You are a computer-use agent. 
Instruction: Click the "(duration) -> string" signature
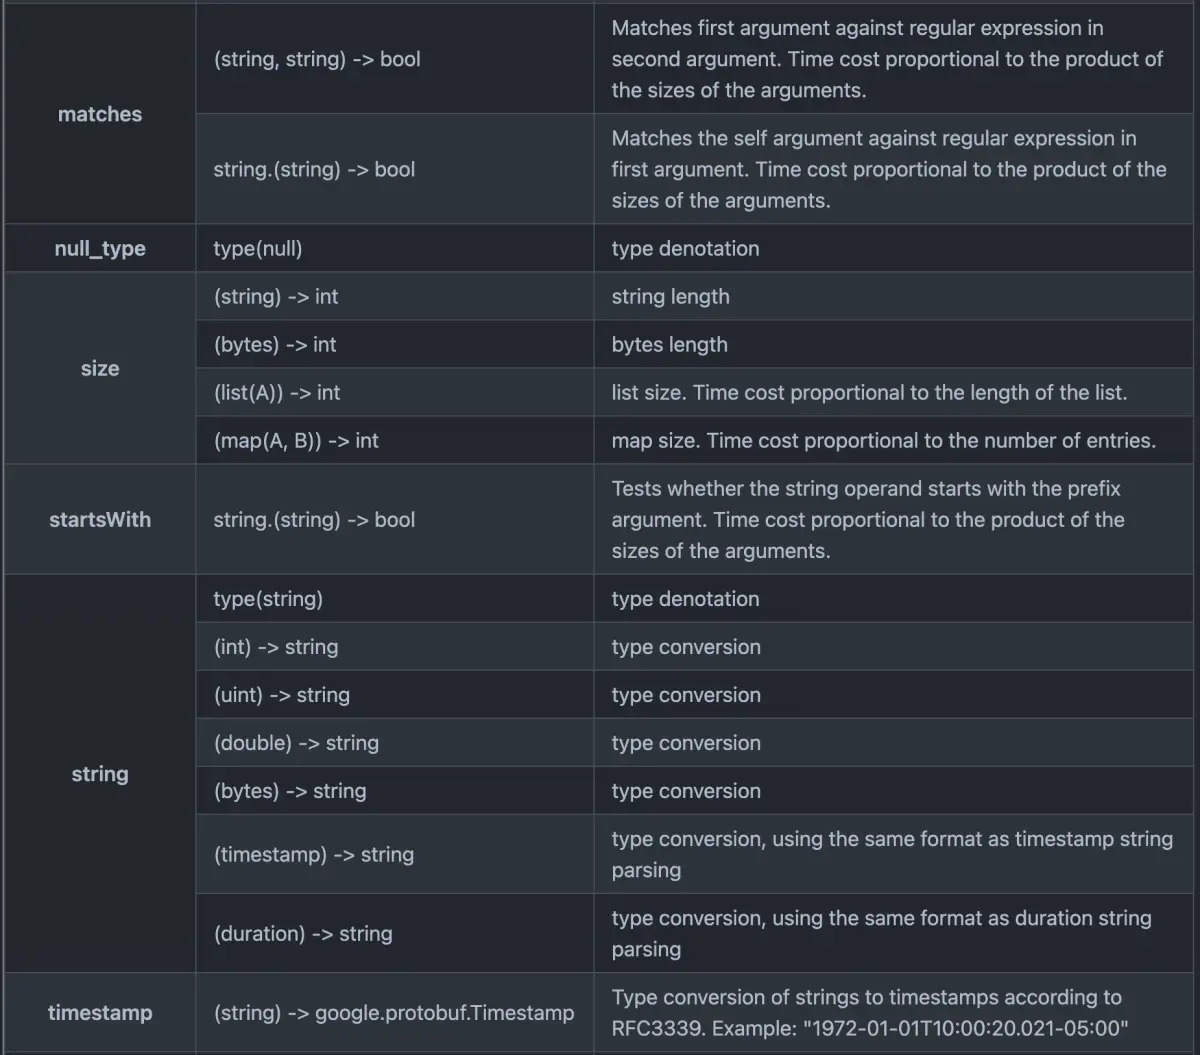(303, 934)
